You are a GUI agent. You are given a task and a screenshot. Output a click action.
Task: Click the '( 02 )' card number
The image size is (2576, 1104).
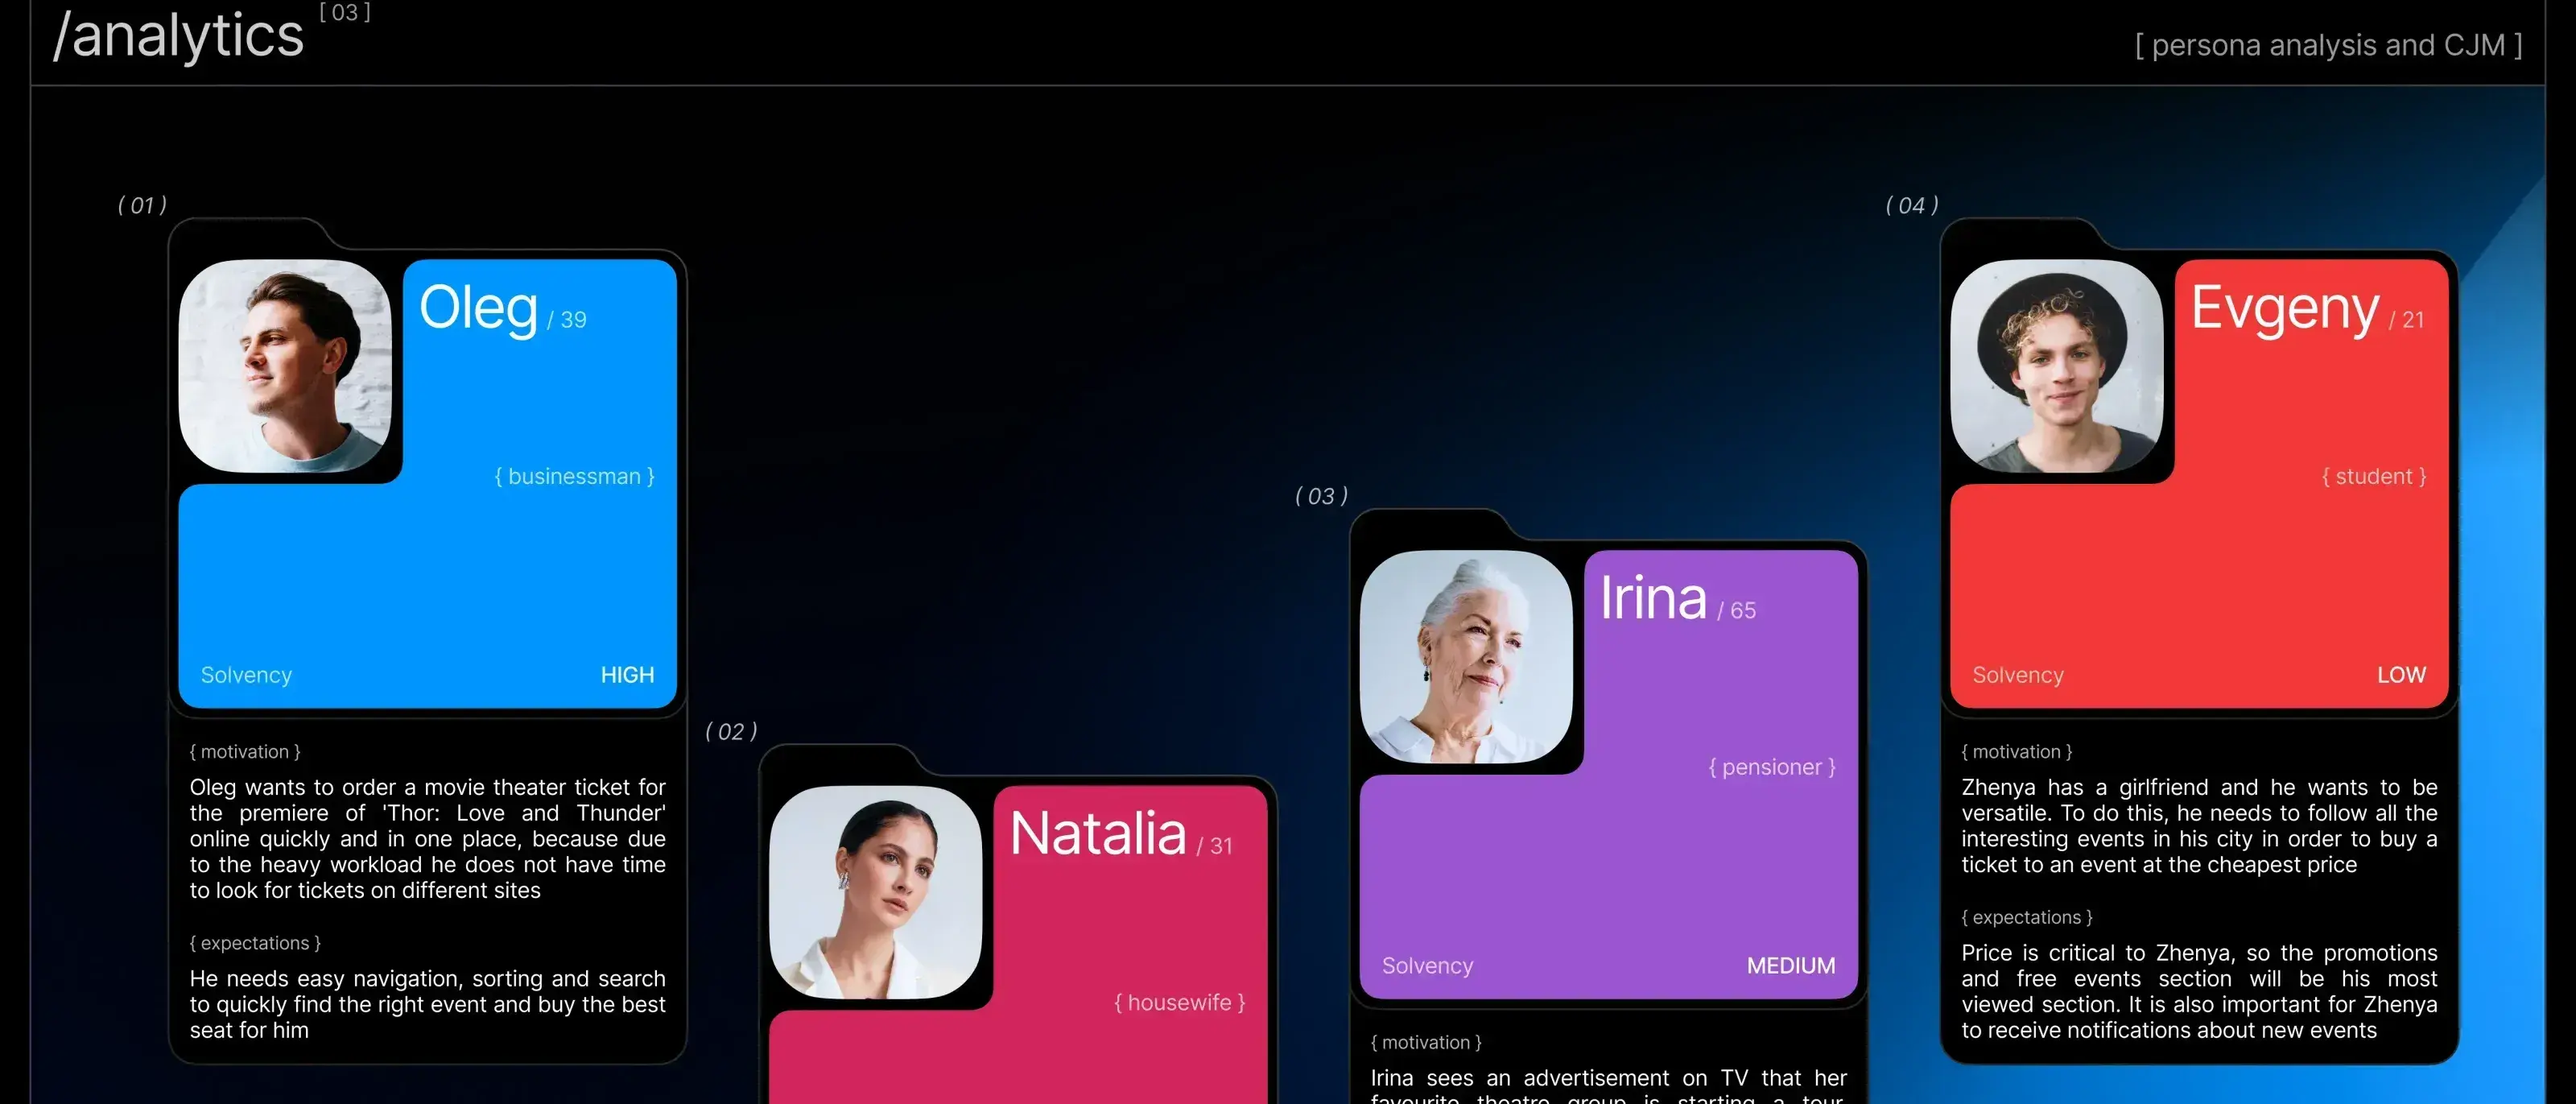tap(731, 732)
